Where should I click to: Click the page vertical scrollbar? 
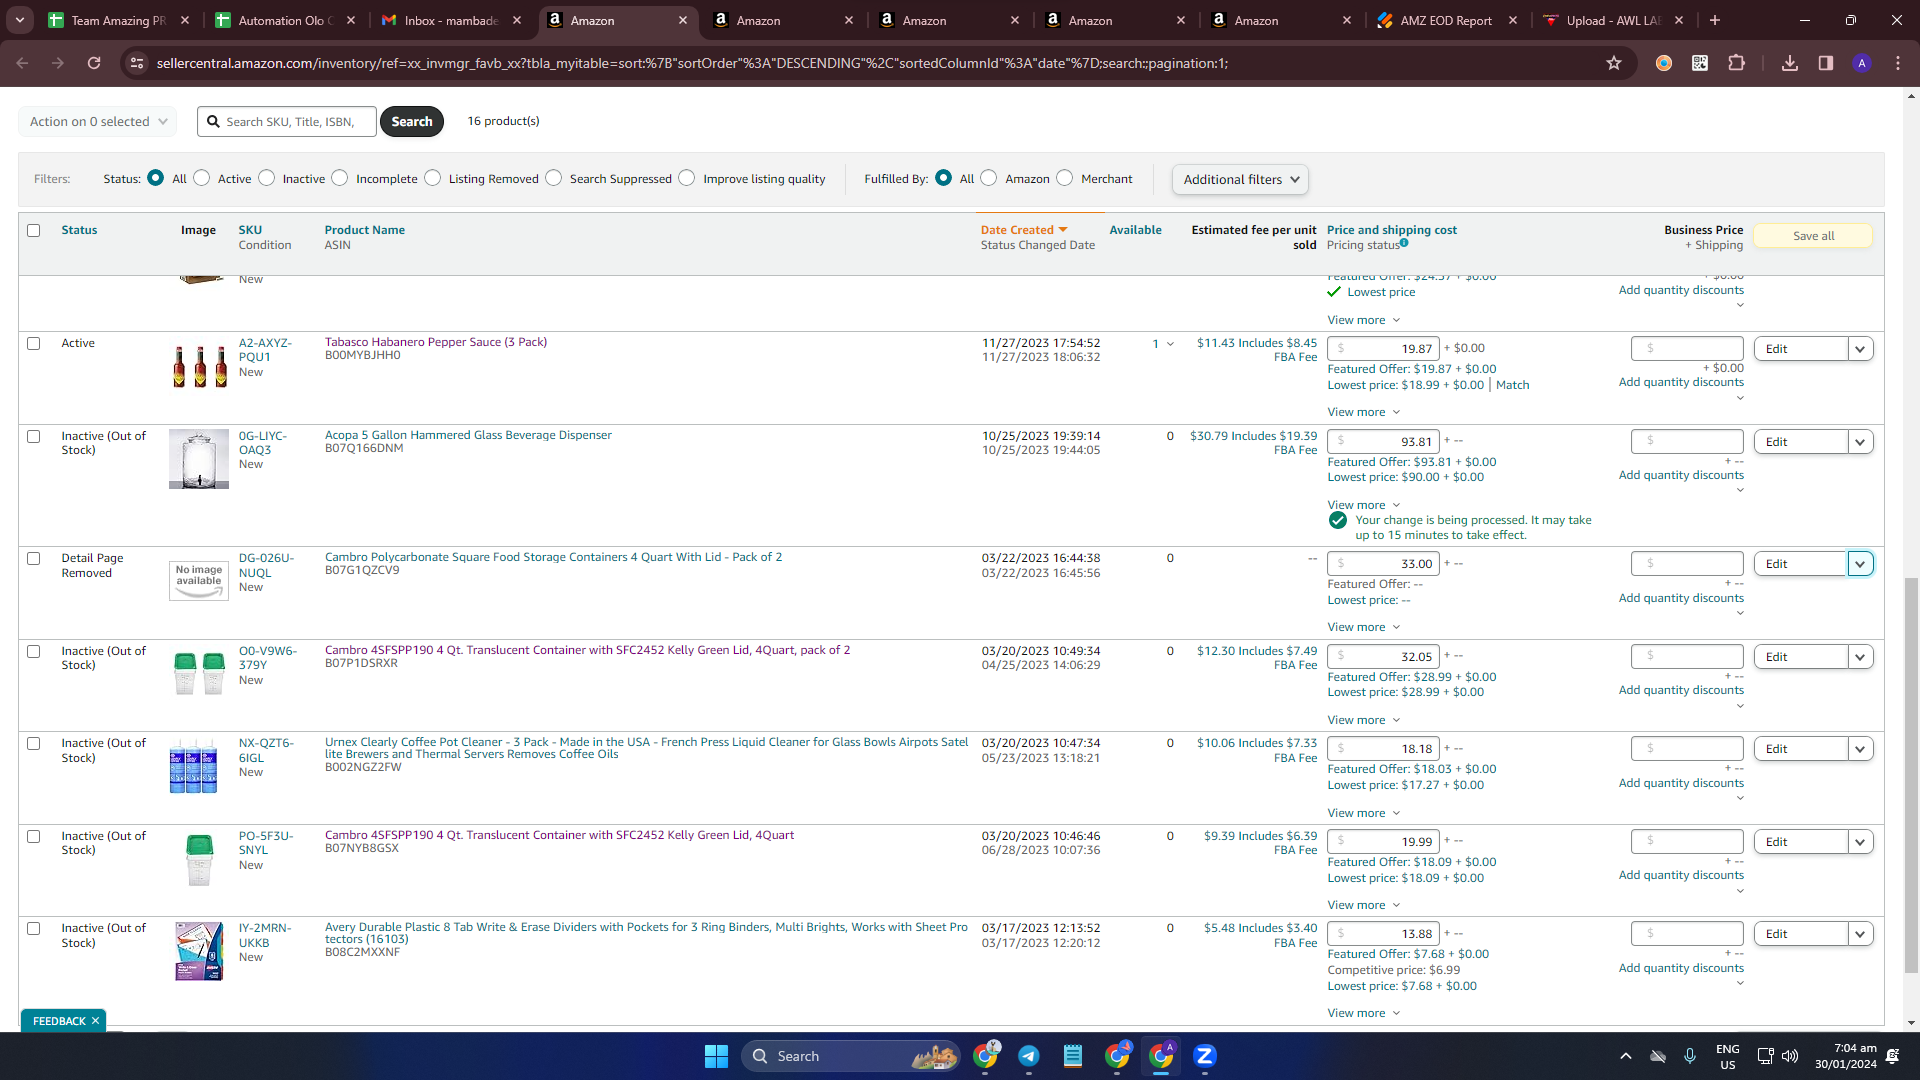pyautogui.click(x=1911, y=775)
